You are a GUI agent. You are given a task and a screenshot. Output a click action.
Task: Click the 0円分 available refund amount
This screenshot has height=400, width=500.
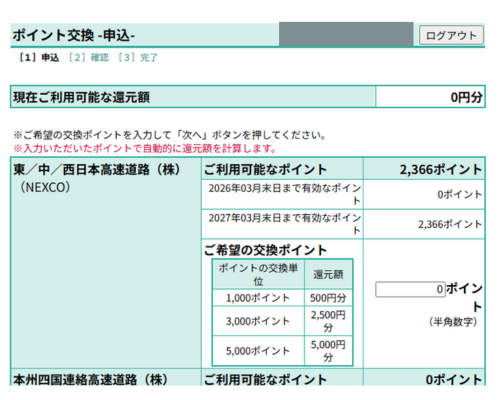[466, 97]
